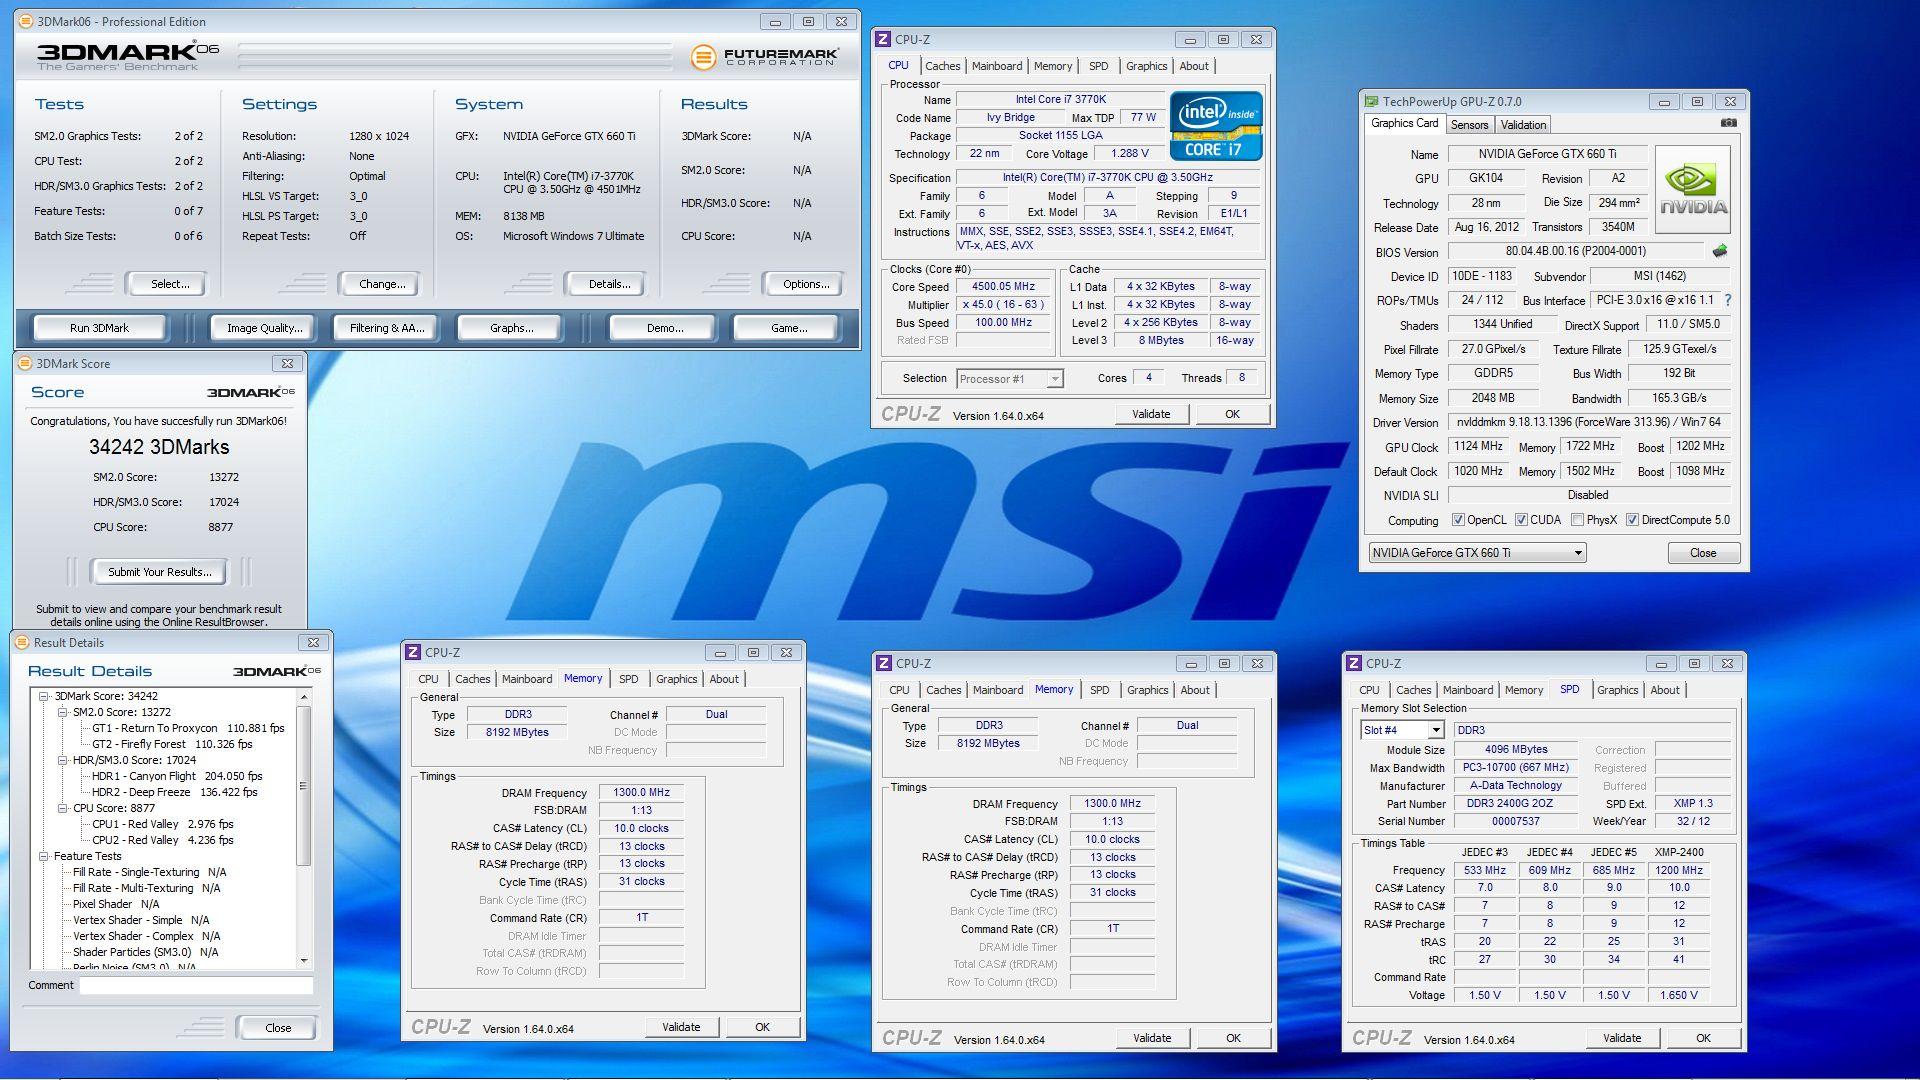The height and width of the screenshot is (1080, 1920).
Task: Click the Submit Your Results... button
Action: [160, 572]
